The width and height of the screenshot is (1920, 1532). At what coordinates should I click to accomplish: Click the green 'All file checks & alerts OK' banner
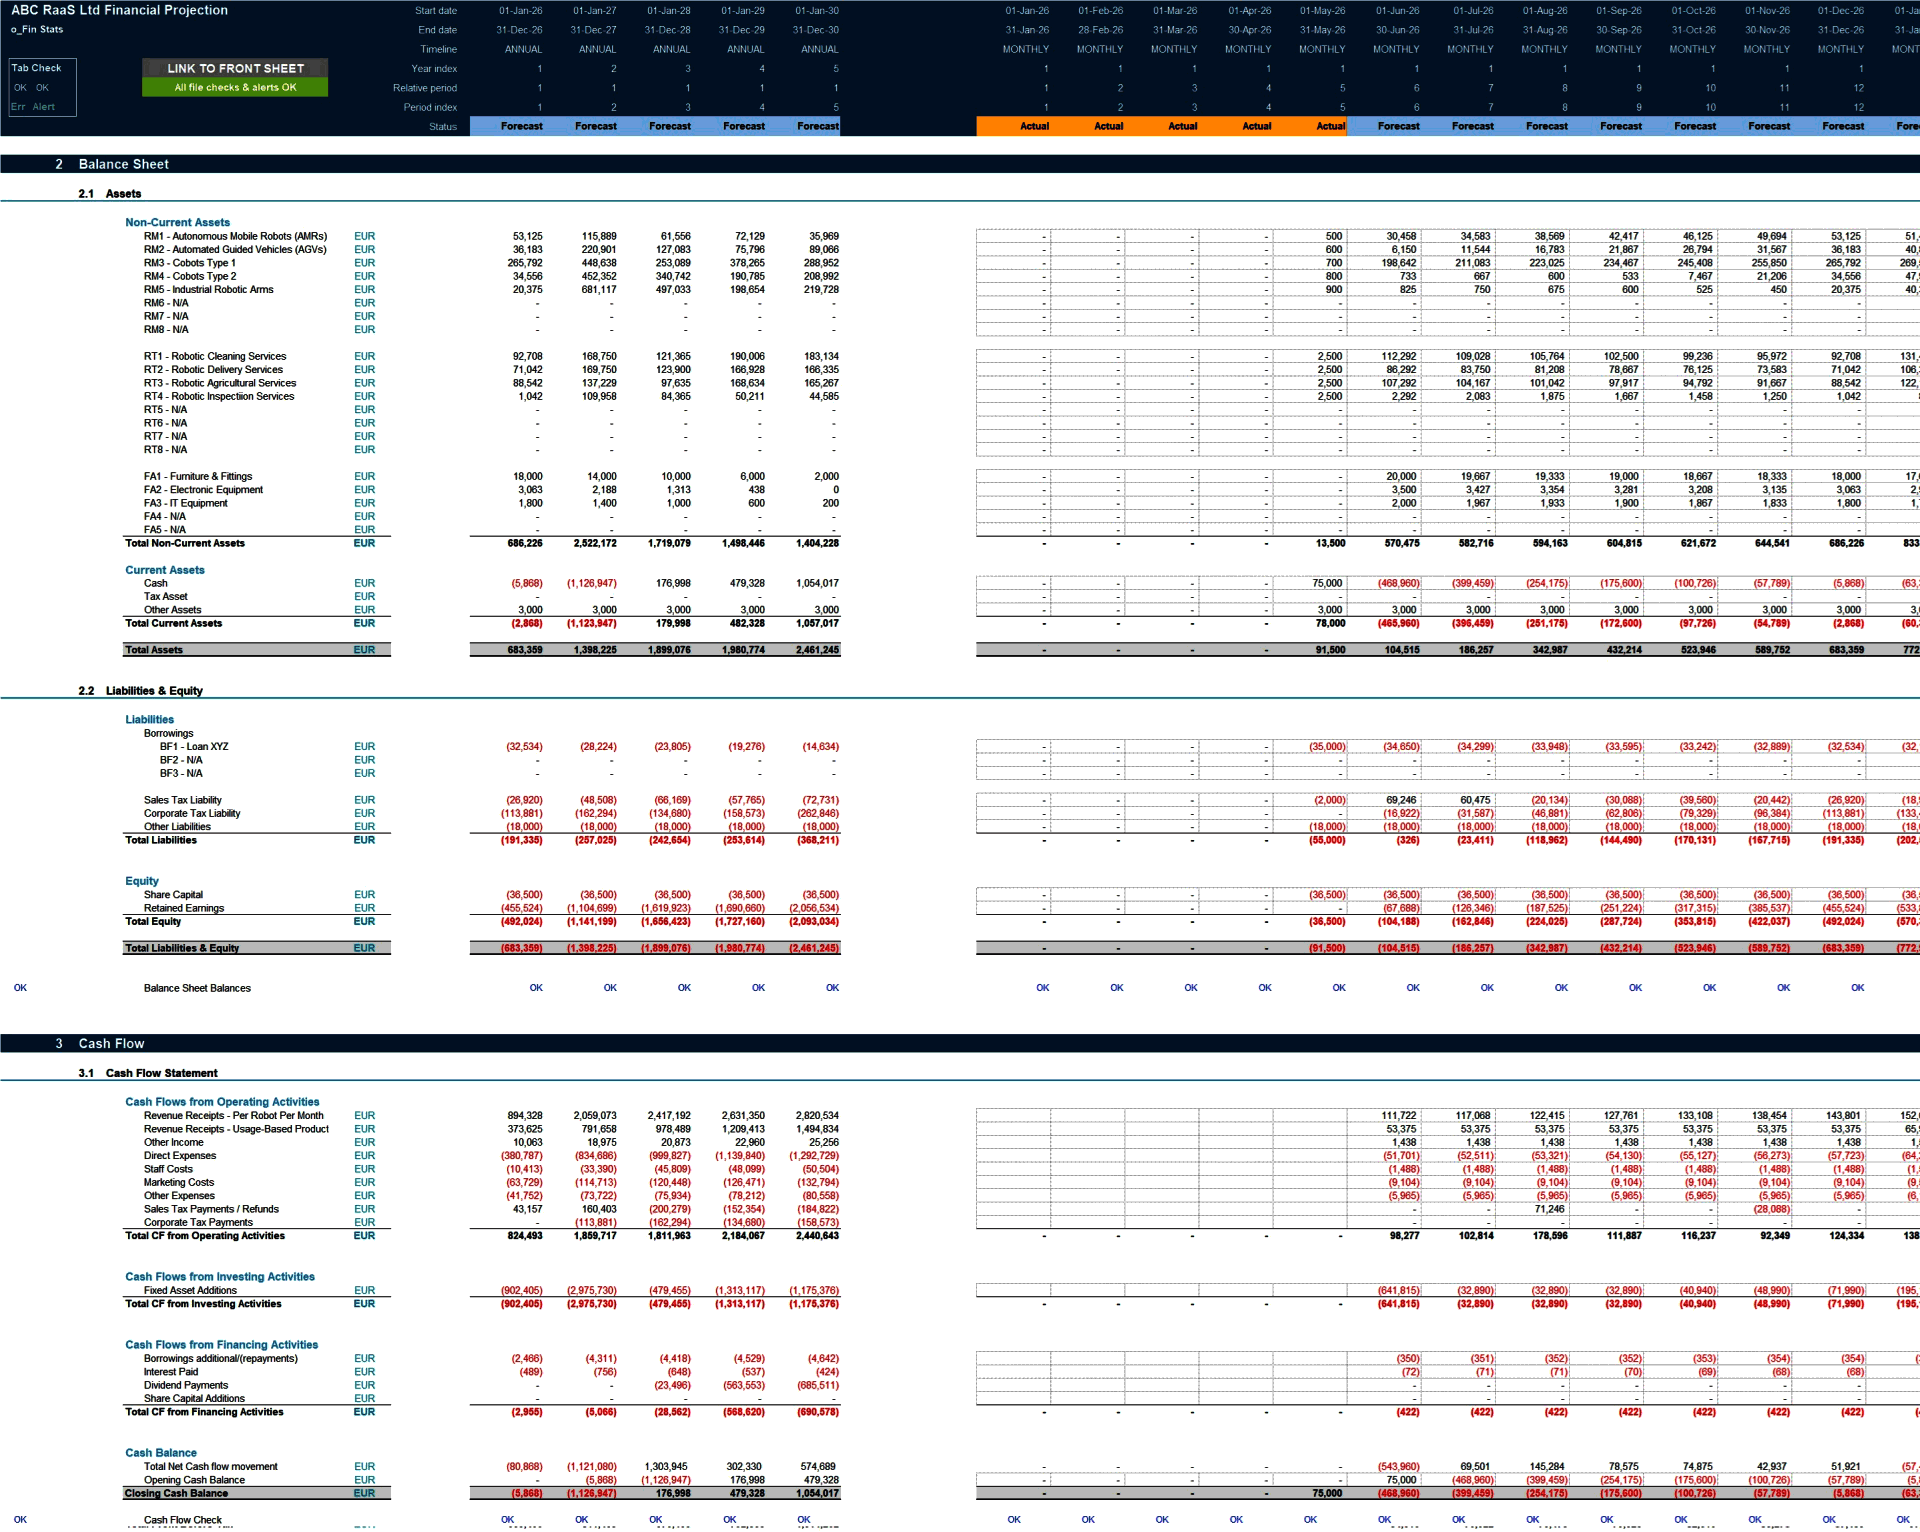234,88
